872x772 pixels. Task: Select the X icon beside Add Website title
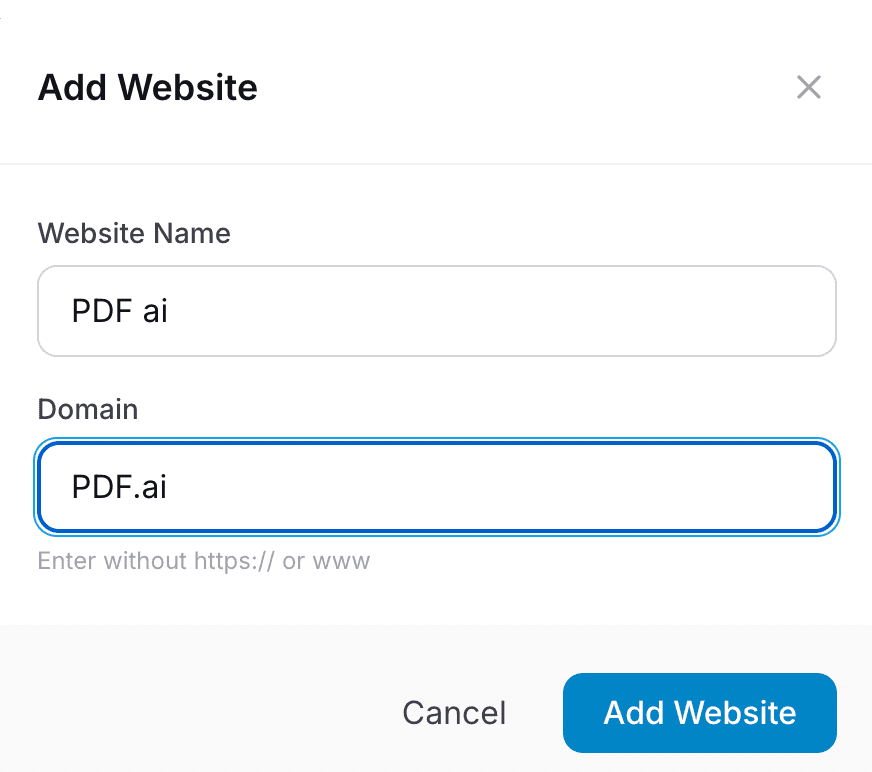(x=808, y=87)
